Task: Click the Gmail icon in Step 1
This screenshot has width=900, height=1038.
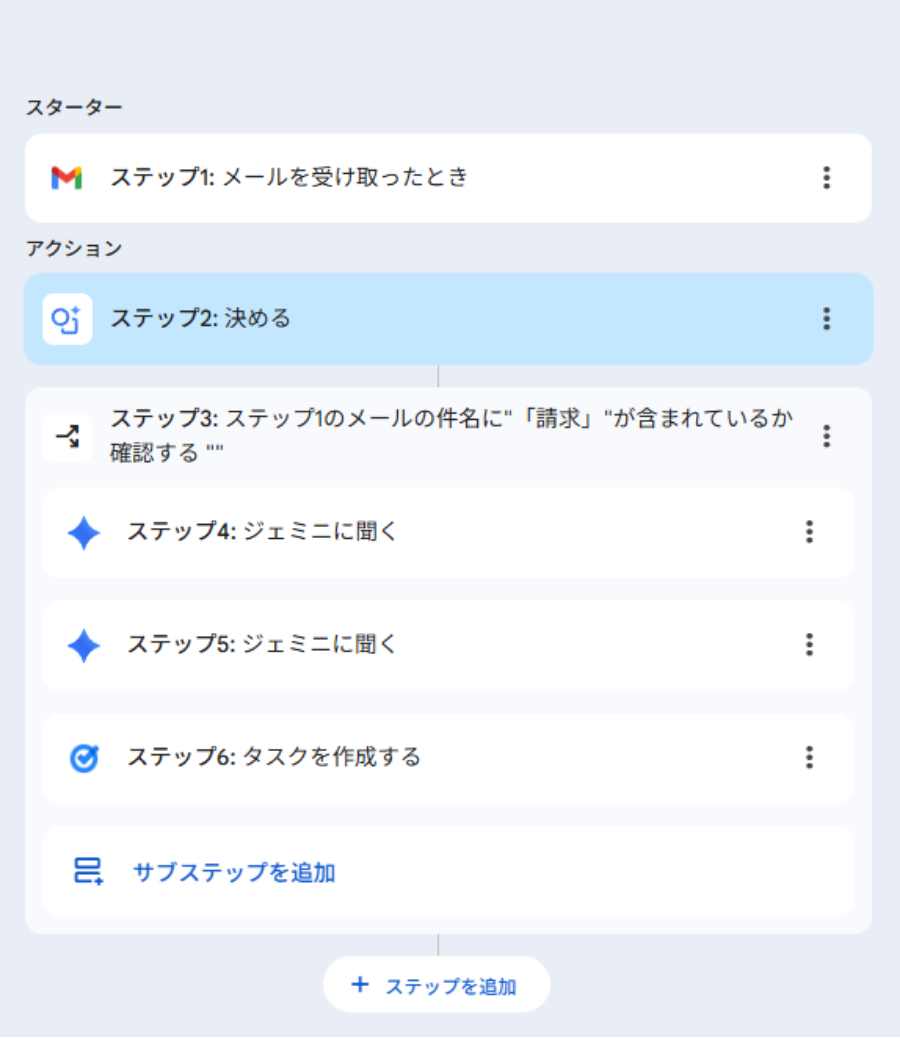Action: tap(66, 178)
